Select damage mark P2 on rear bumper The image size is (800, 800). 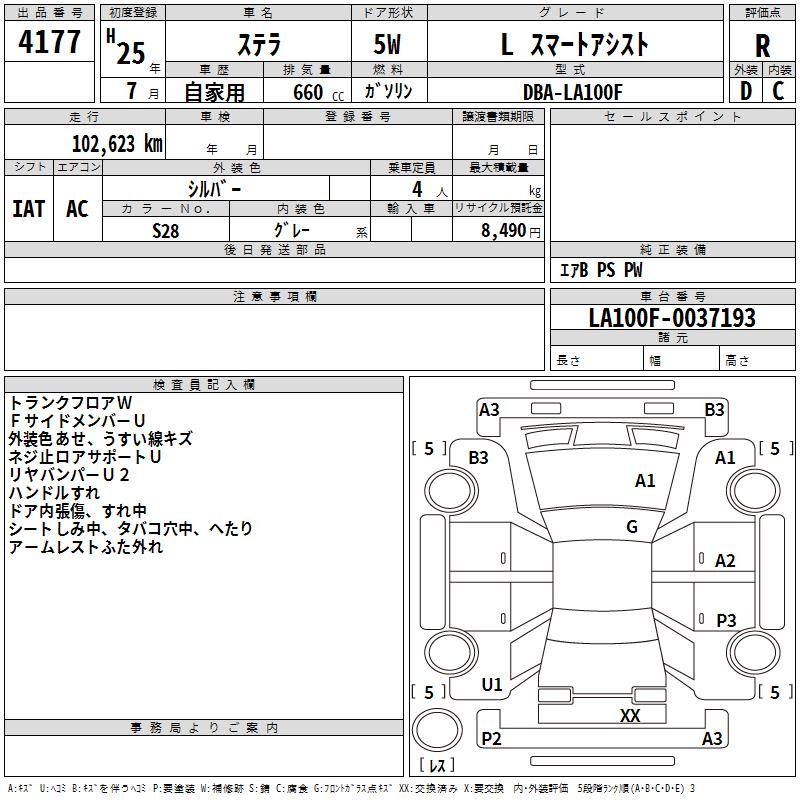[x=491, y=739]
